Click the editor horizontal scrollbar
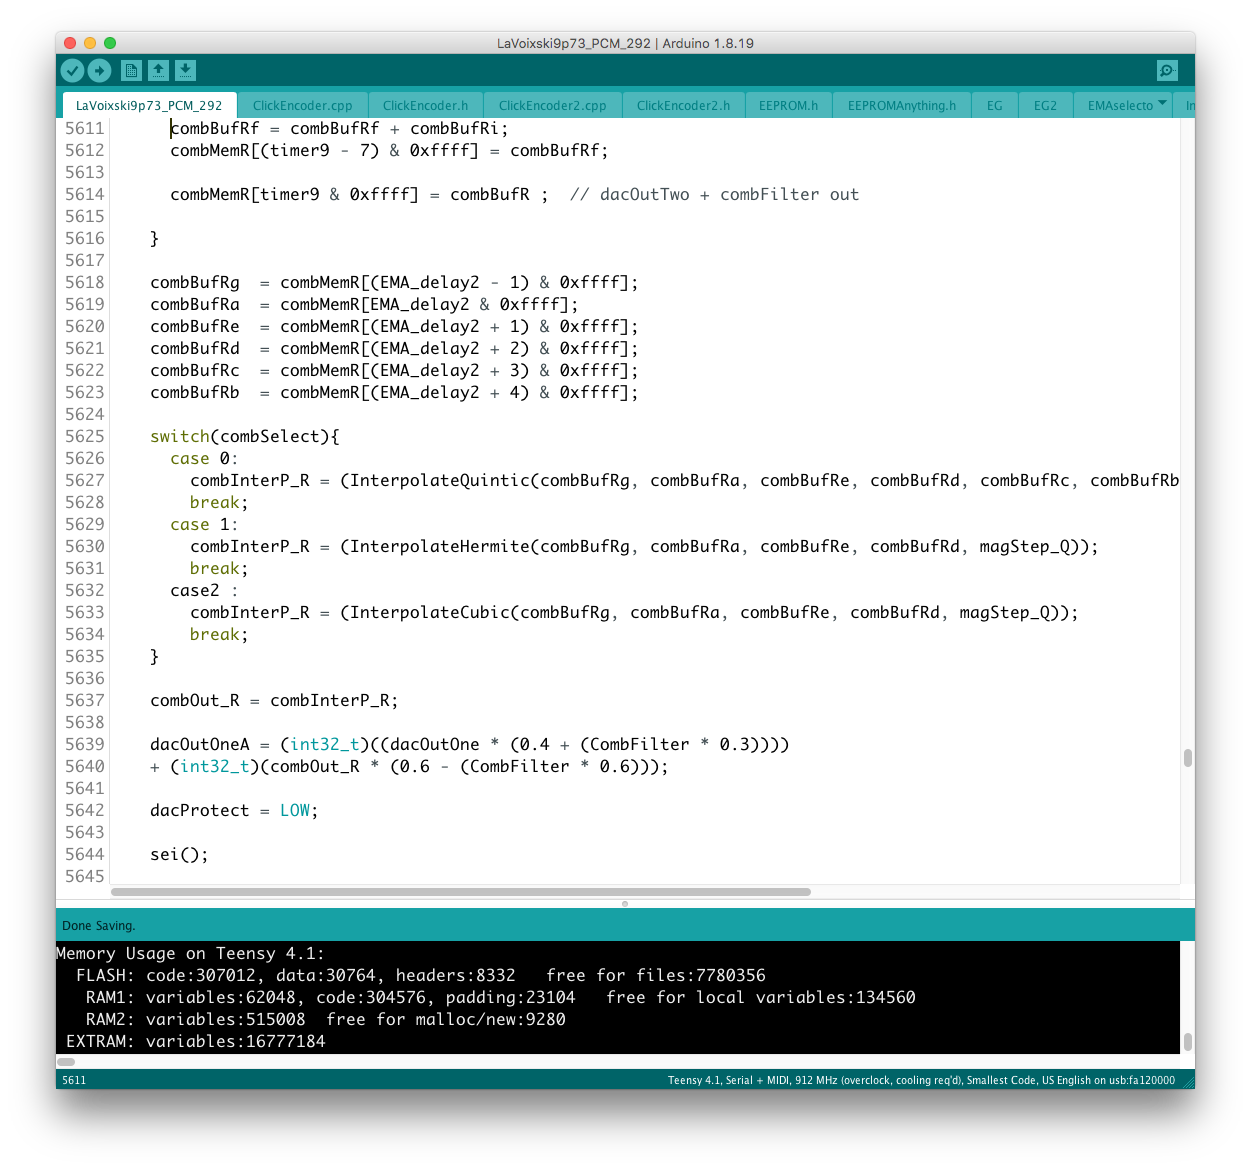Screen dimensions: 1251x1169 [x=460, y=891]
